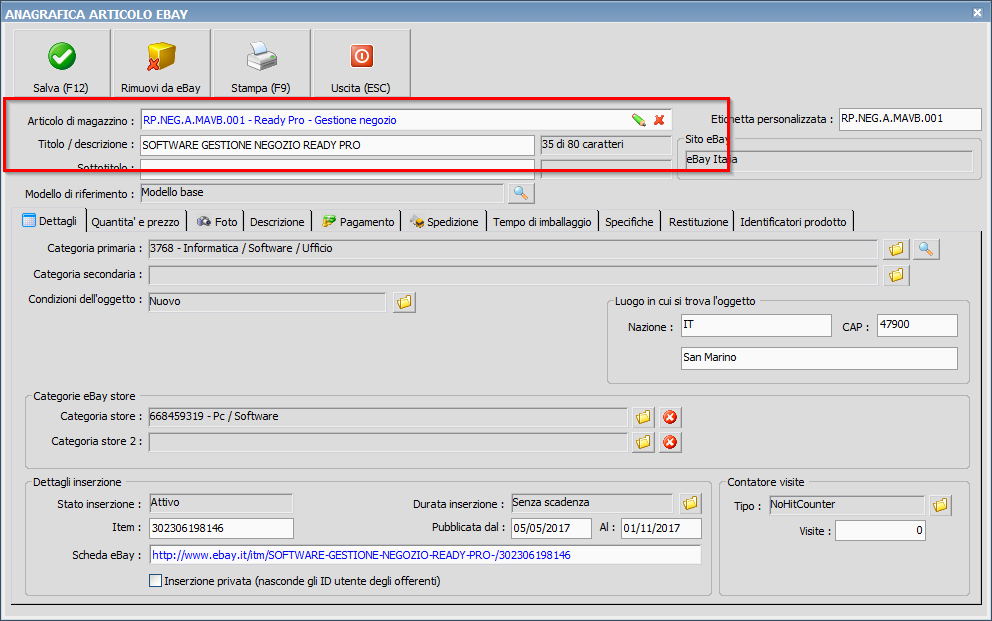Click the Categoria primaria value field
The height and width of the screenshot is (621, 992).
coord(513,249)
